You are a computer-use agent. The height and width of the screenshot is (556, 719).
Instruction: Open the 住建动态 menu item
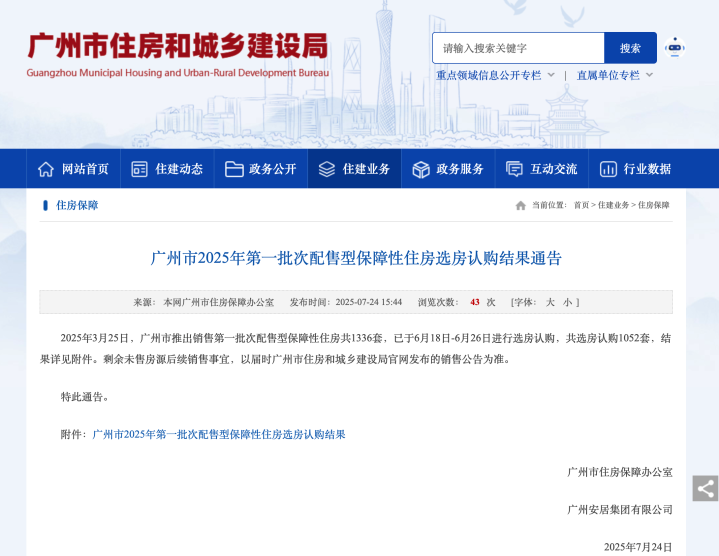click(x=167, y=169)
